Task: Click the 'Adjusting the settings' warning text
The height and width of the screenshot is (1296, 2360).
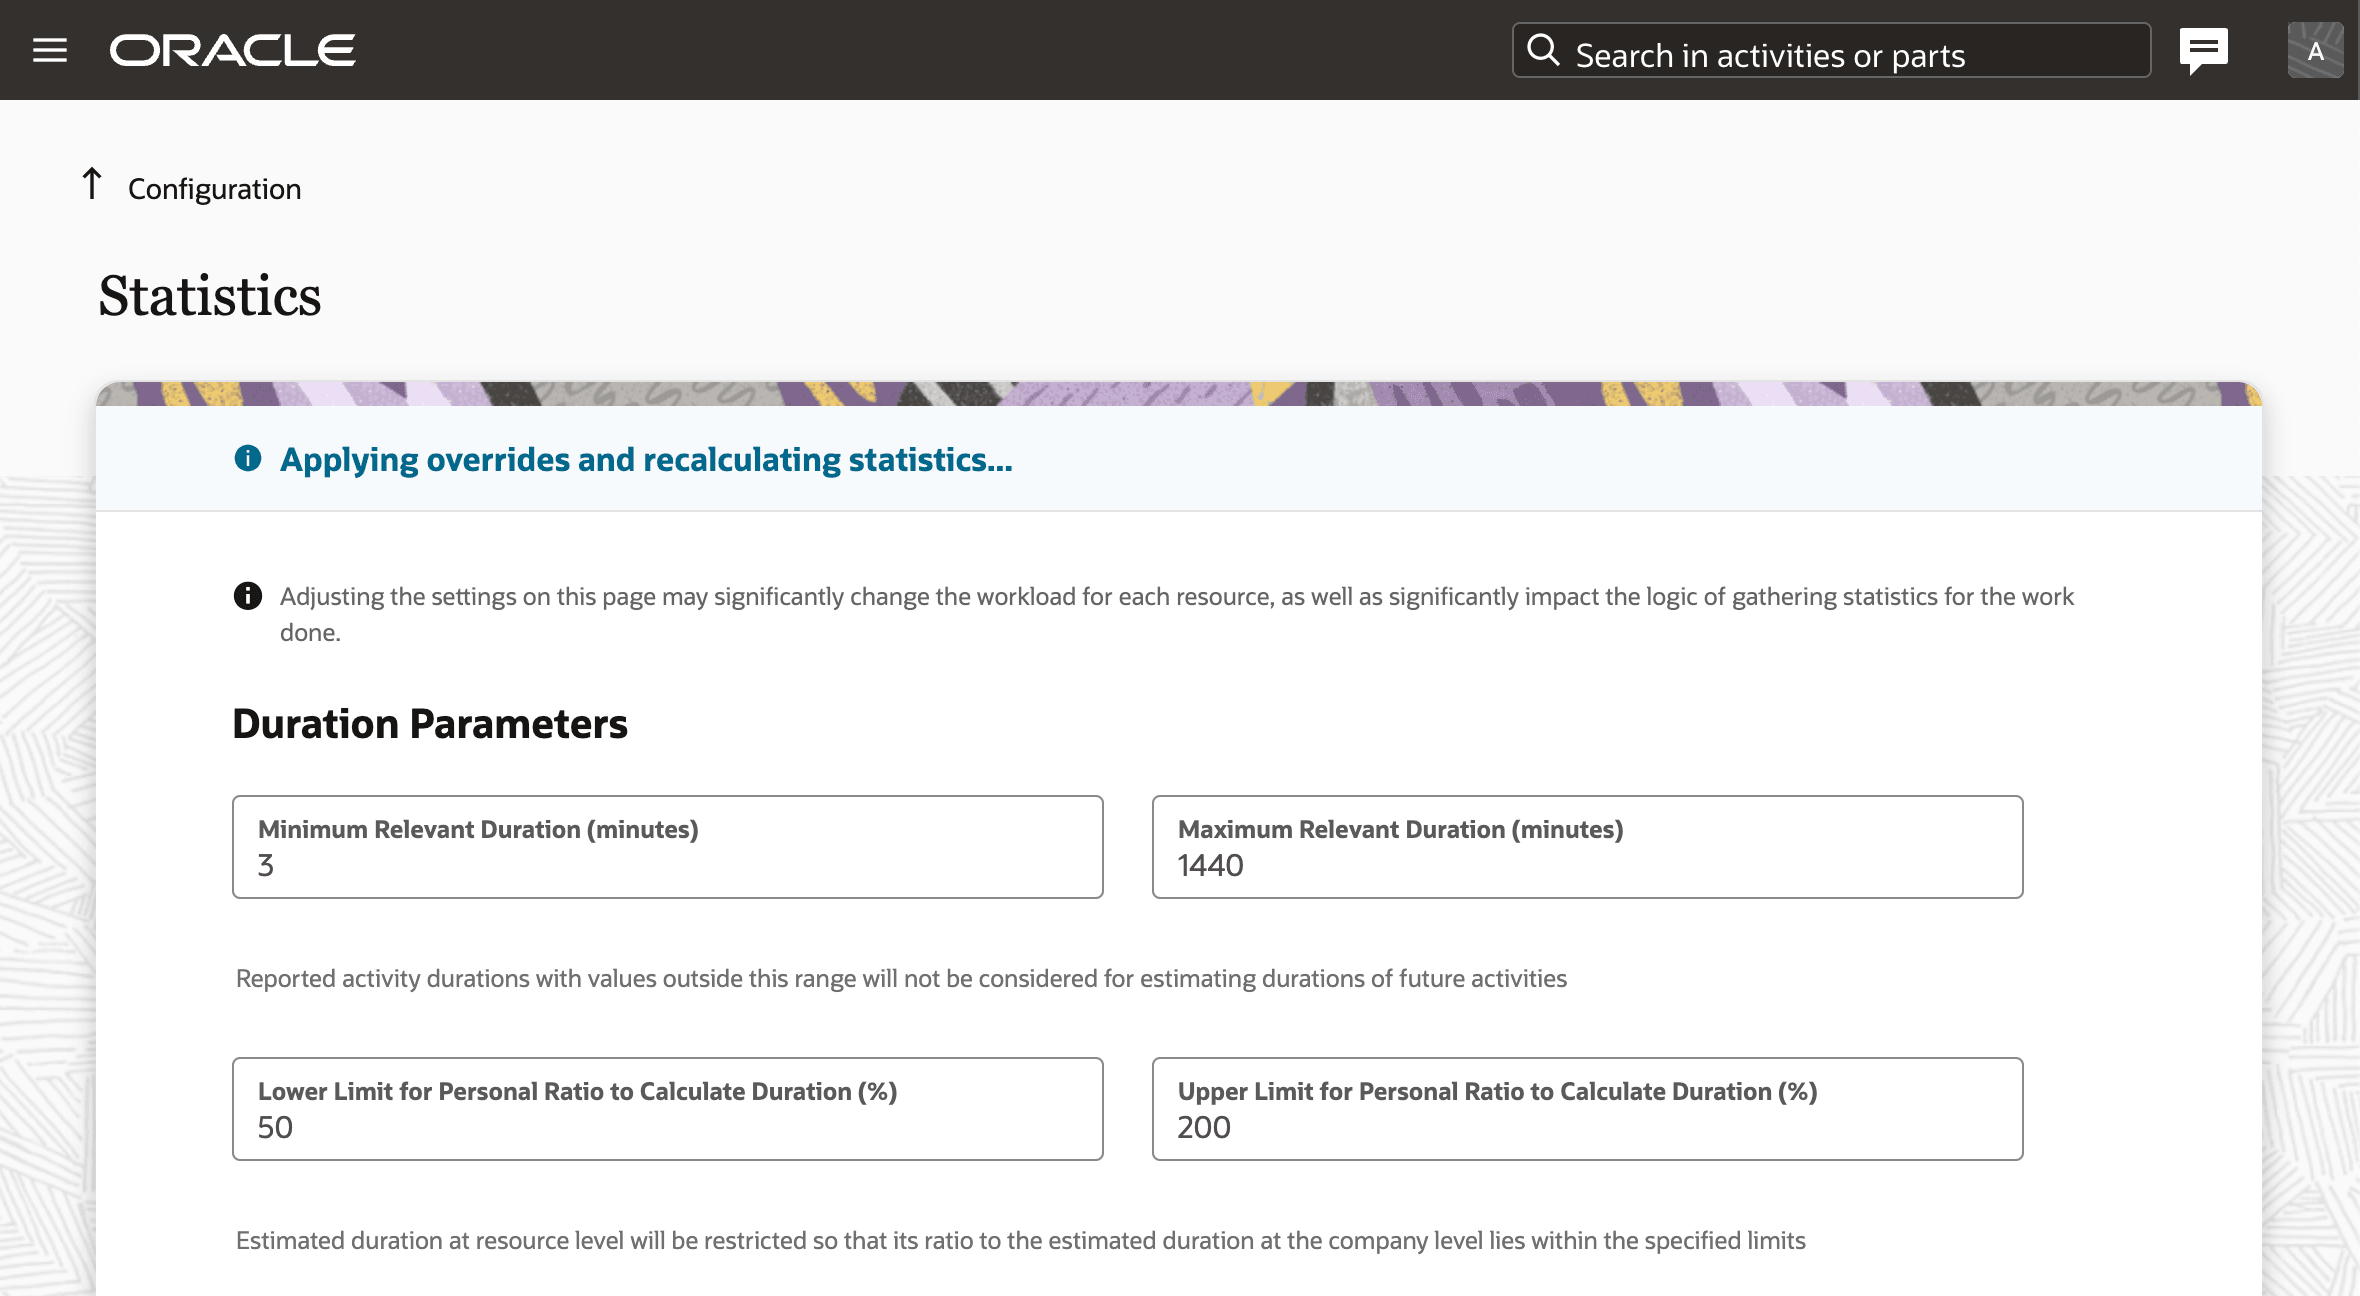Action: click(x=1176, y=597)
